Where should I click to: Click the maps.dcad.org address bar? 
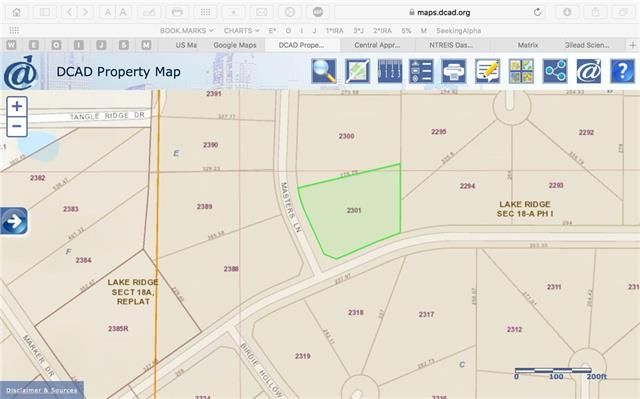[x=440, y=12]
